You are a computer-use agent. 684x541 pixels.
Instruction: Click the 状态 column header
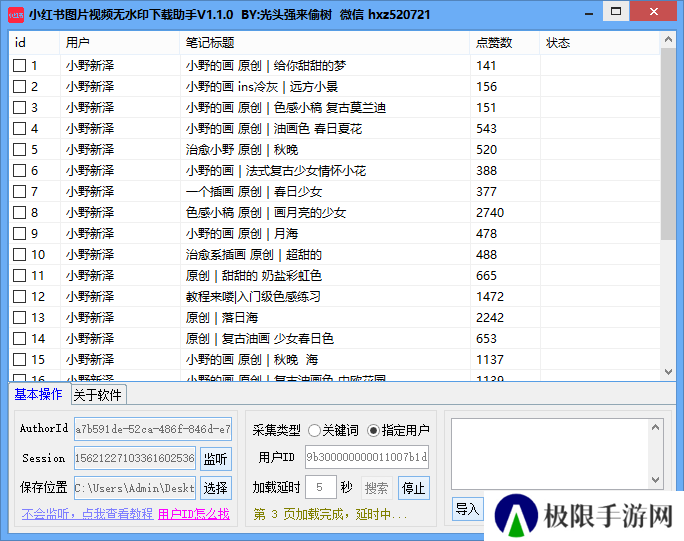600,43
